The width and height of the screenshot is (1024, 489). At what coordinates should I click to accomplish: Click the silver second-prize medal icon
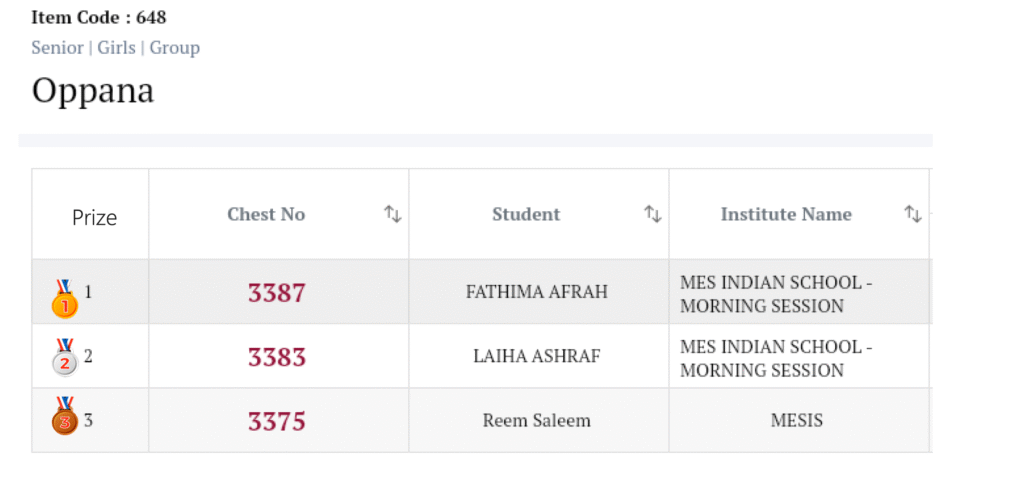click(65, 358)
